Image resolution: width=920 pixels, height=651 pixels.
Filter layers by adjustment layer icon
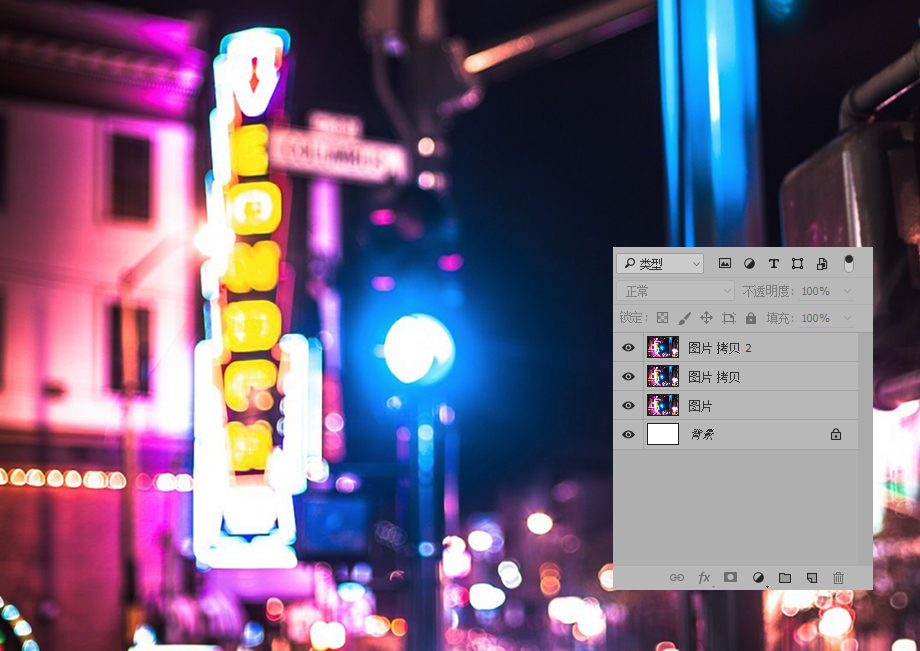pos(749,264)
